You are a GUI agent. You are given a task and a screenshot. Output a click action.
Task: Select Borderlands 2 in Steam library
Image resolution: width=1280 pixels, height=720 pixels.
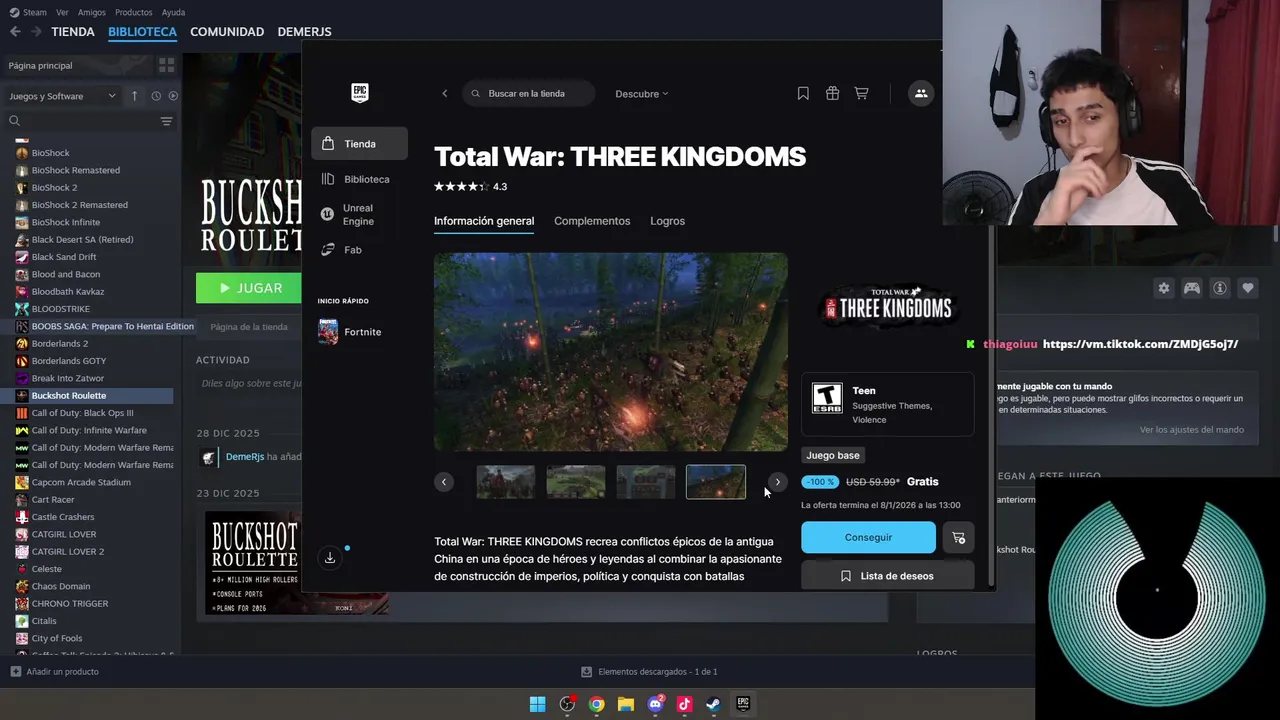point(59,344)
